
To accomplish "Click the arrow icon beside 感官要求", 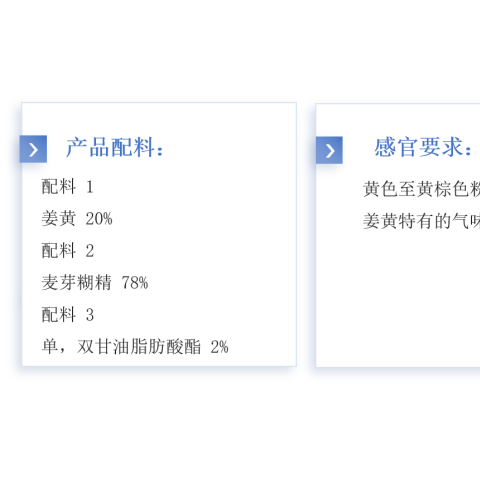I will point(329,150).
